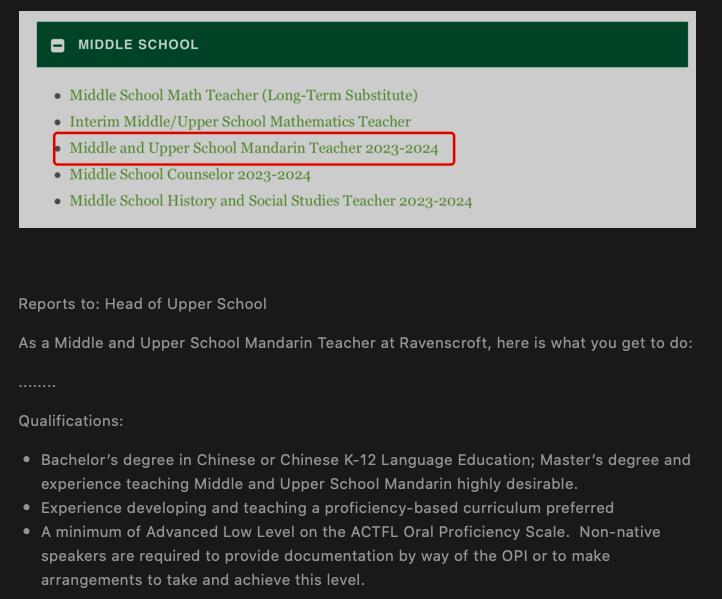Open Middle and Upper School Mandarin Teacher 2023-2024

pos(254,148)
